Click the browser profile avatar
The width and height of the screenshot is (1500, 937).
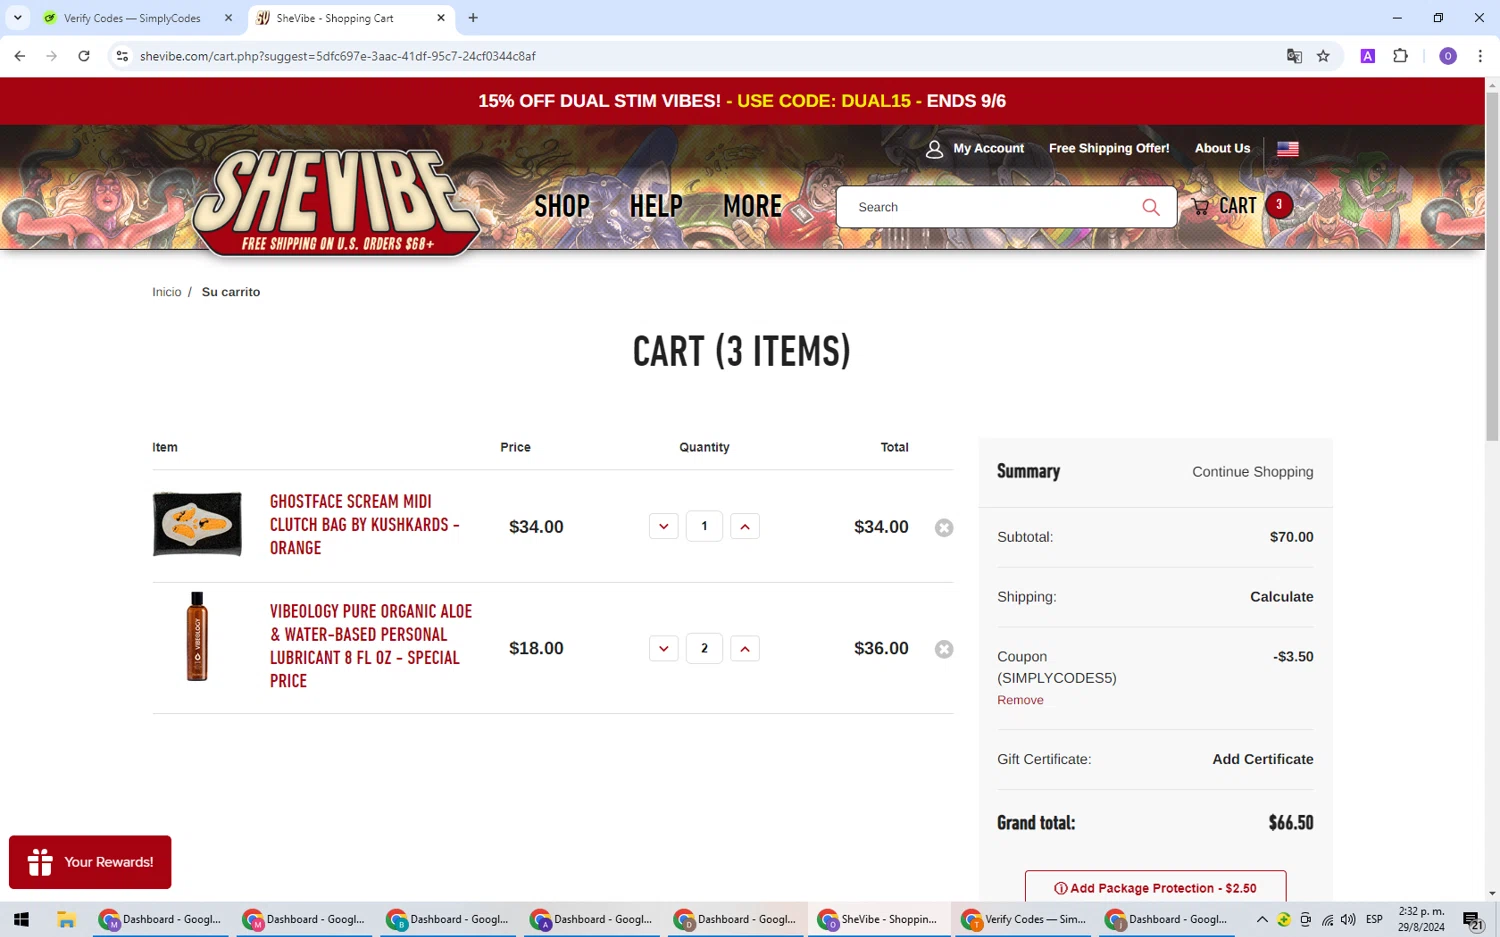(x=1448, y=56)
